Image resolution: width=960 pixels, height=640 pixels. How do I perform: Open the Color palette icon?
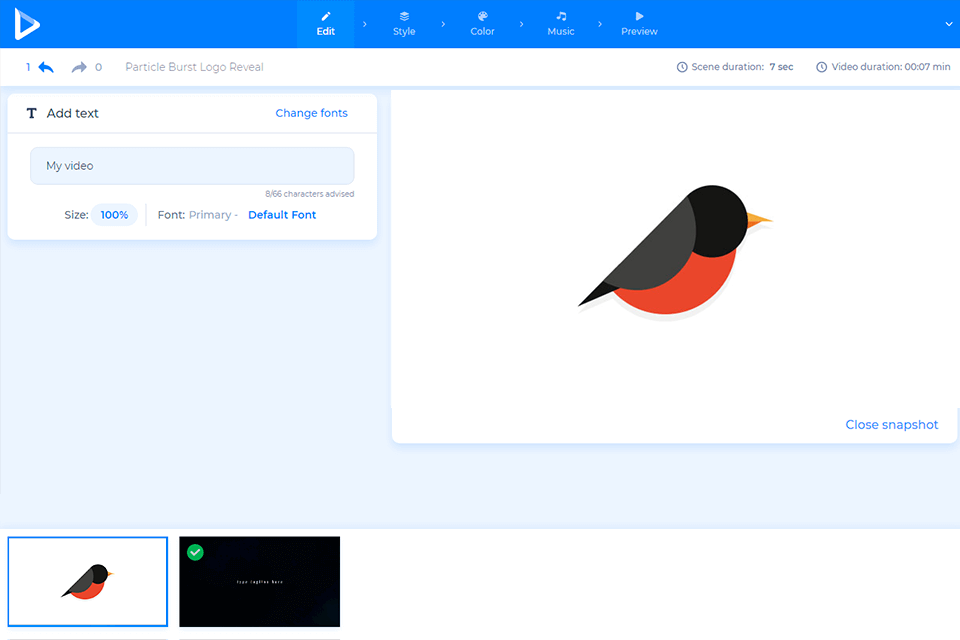pos(482,16)
